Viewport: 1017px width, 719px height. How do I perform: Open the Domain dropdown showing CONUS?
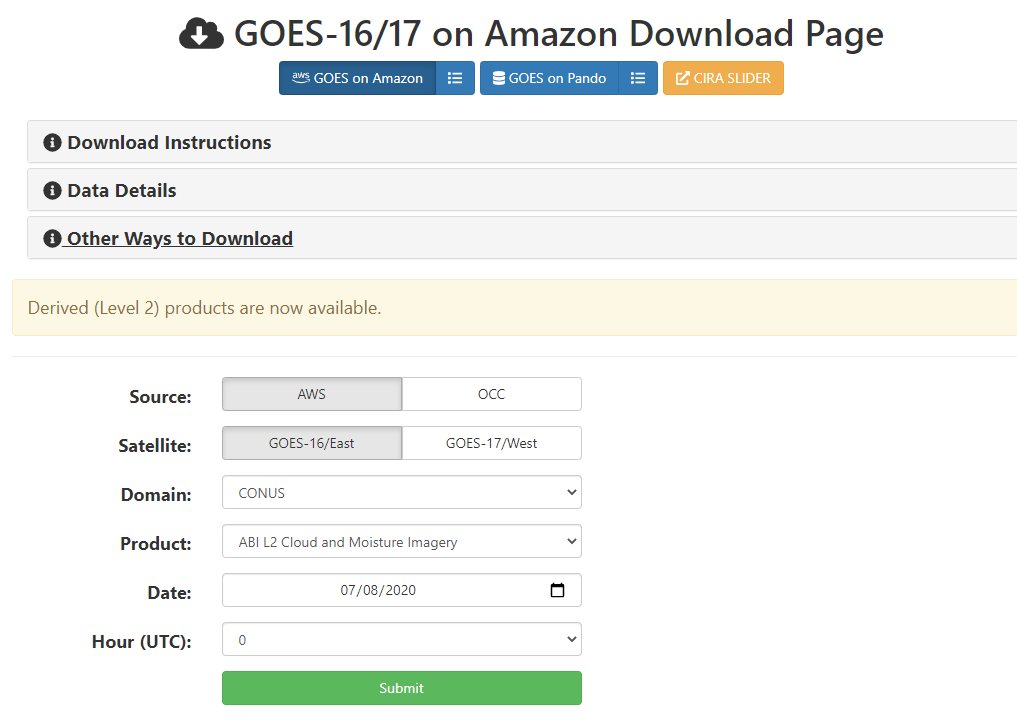coord(401,492)
